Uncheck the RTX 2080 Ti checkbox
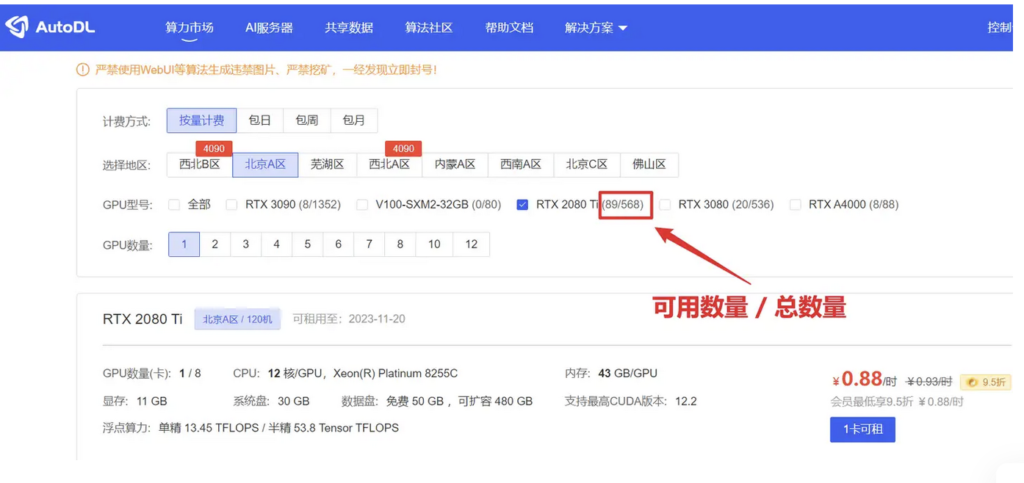This screenshot has height=483, width=1024. 522,204
